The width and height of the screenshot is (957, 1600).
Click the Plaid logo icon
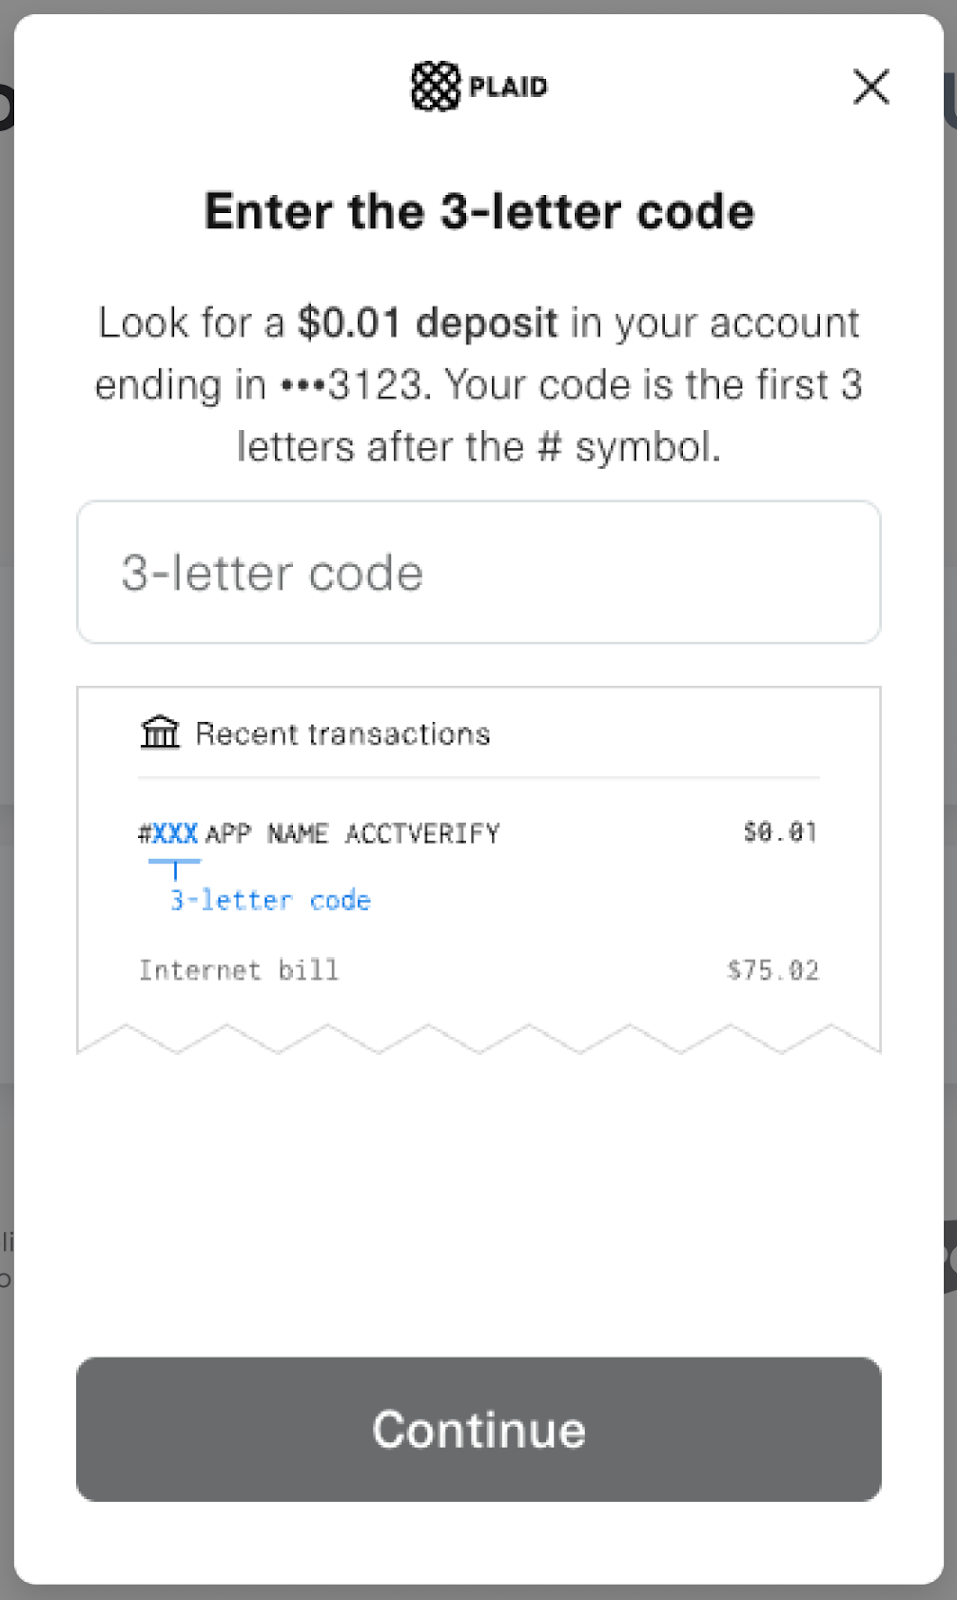click(436, 87)
